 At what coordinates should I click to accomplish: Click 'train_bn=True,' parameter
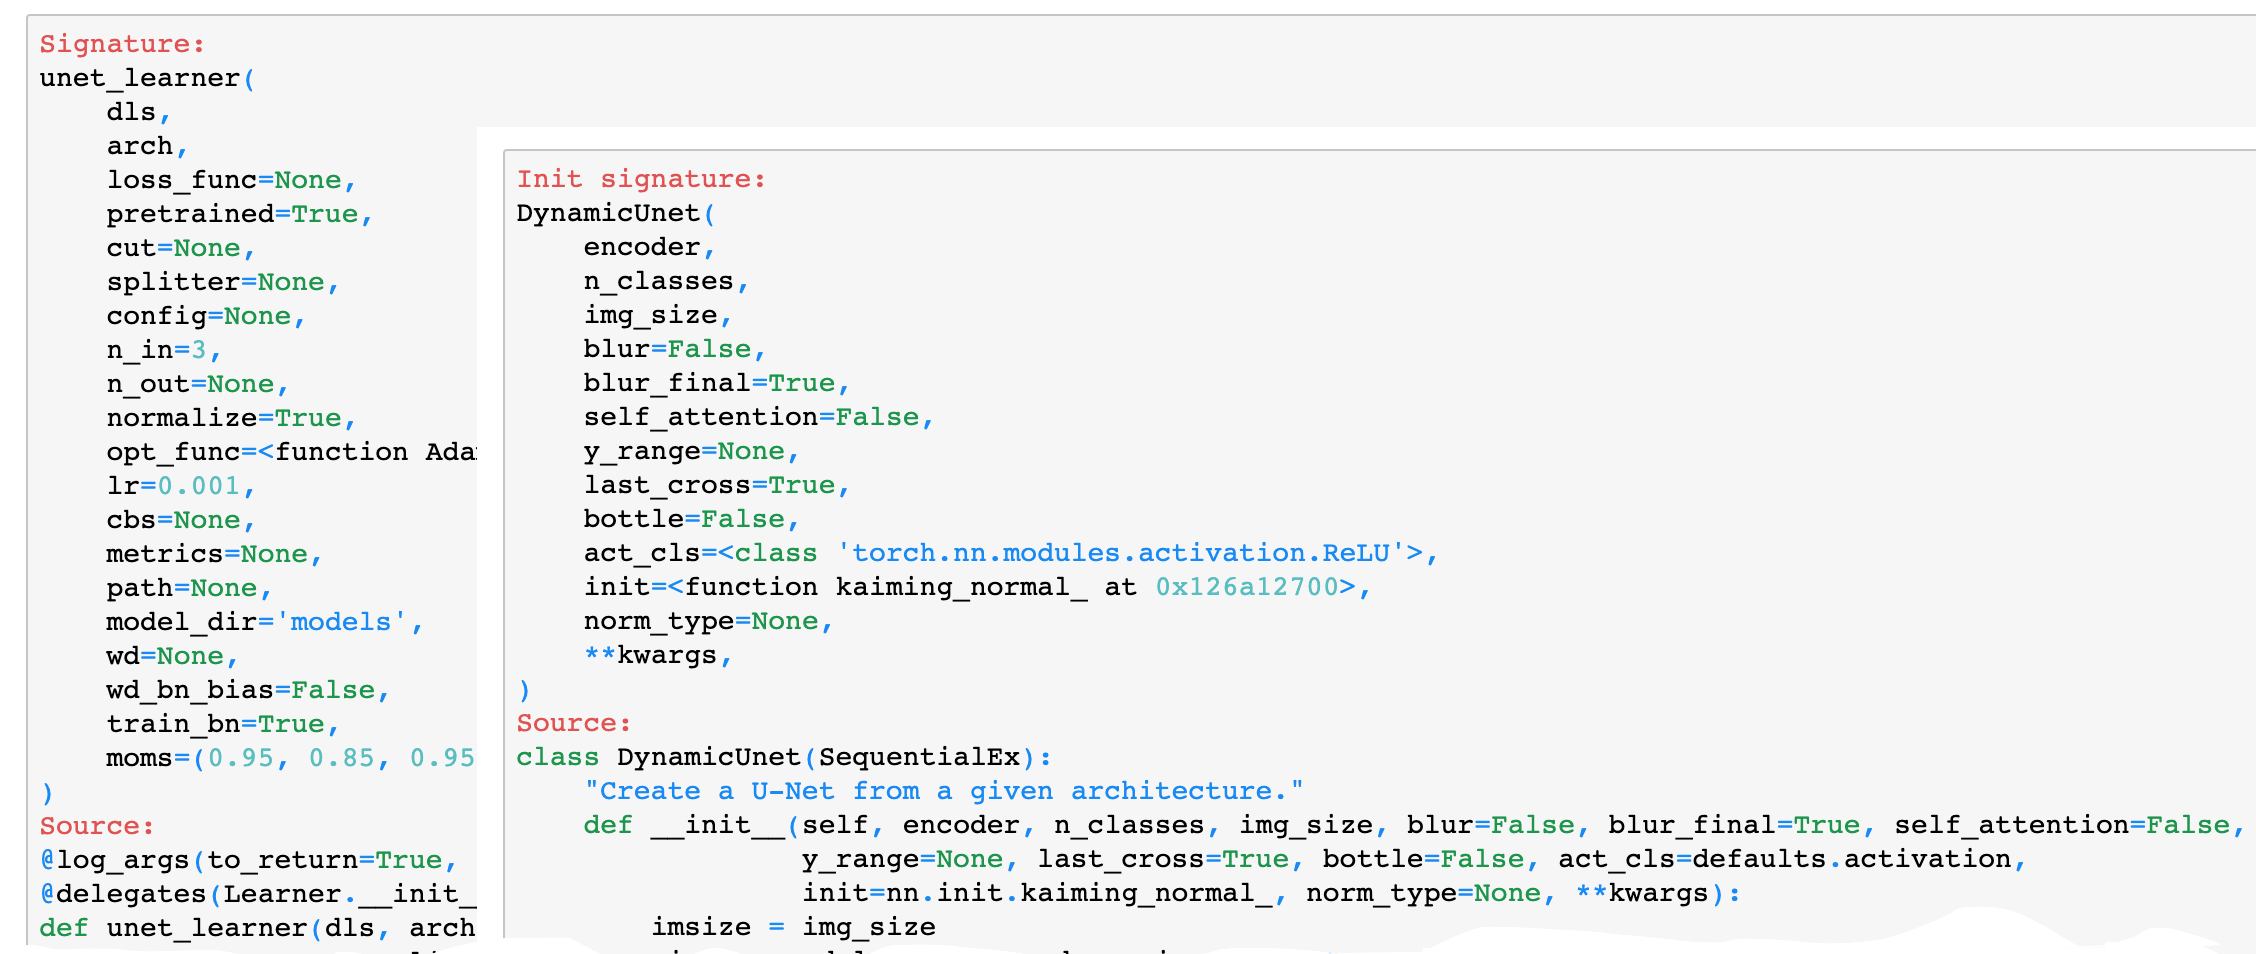223,724
